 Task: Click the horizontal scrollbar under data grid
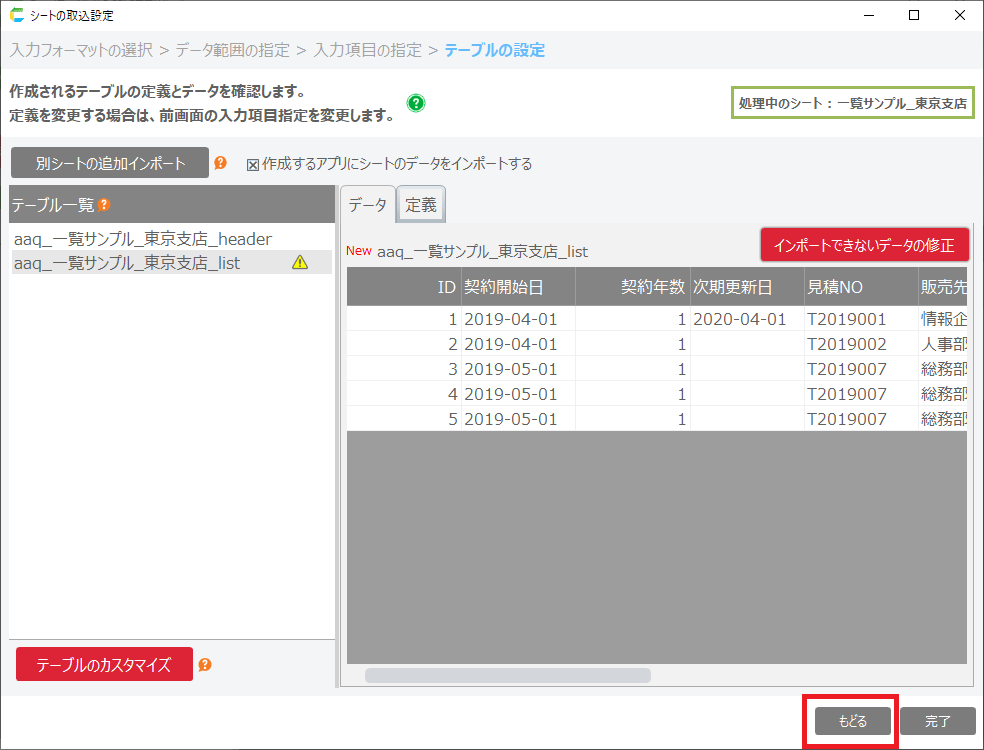pyautogui.click(x=507, y=675)
